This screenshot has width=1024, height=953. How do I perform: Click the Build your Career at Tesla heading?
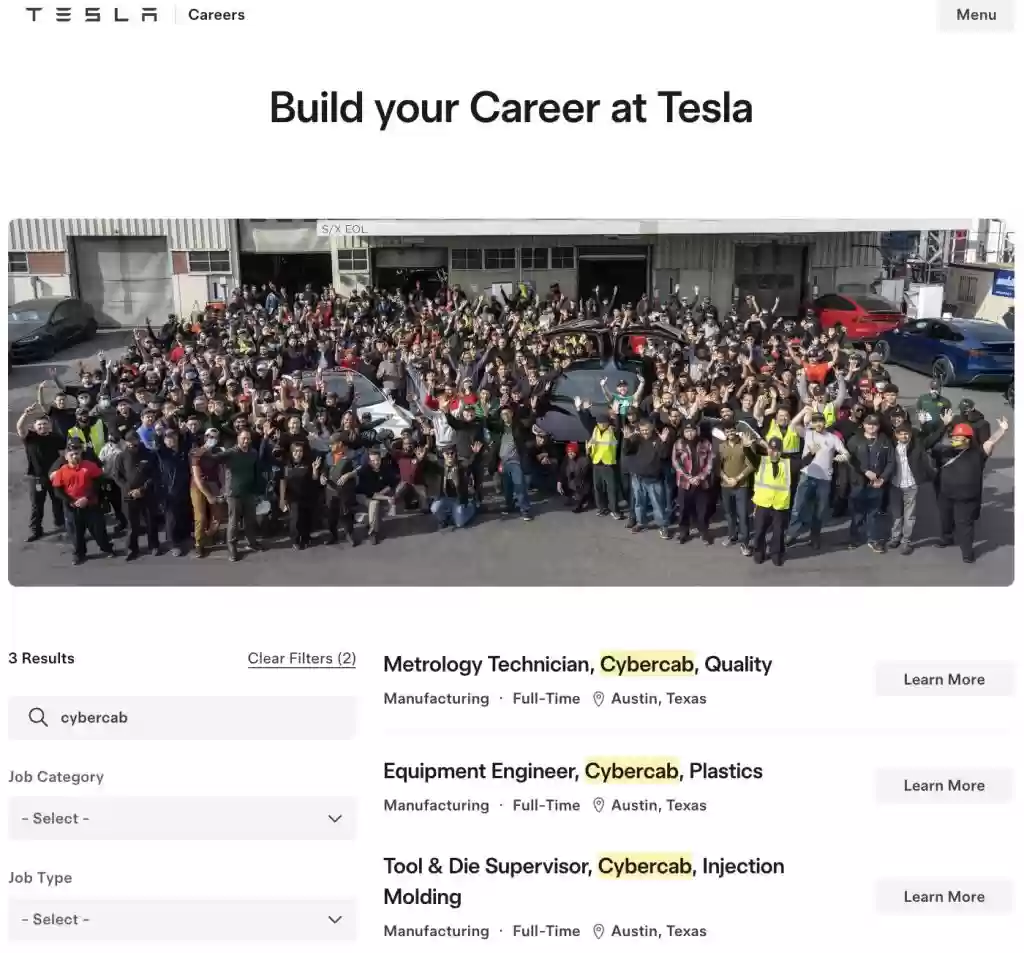[511, 108]
